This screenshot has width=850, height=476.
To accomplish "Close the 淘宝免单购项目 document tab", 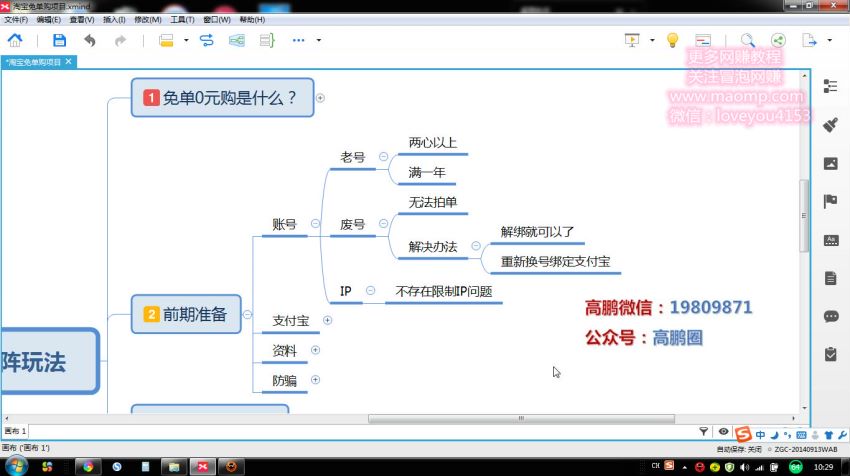I will [x=68, y=62].
